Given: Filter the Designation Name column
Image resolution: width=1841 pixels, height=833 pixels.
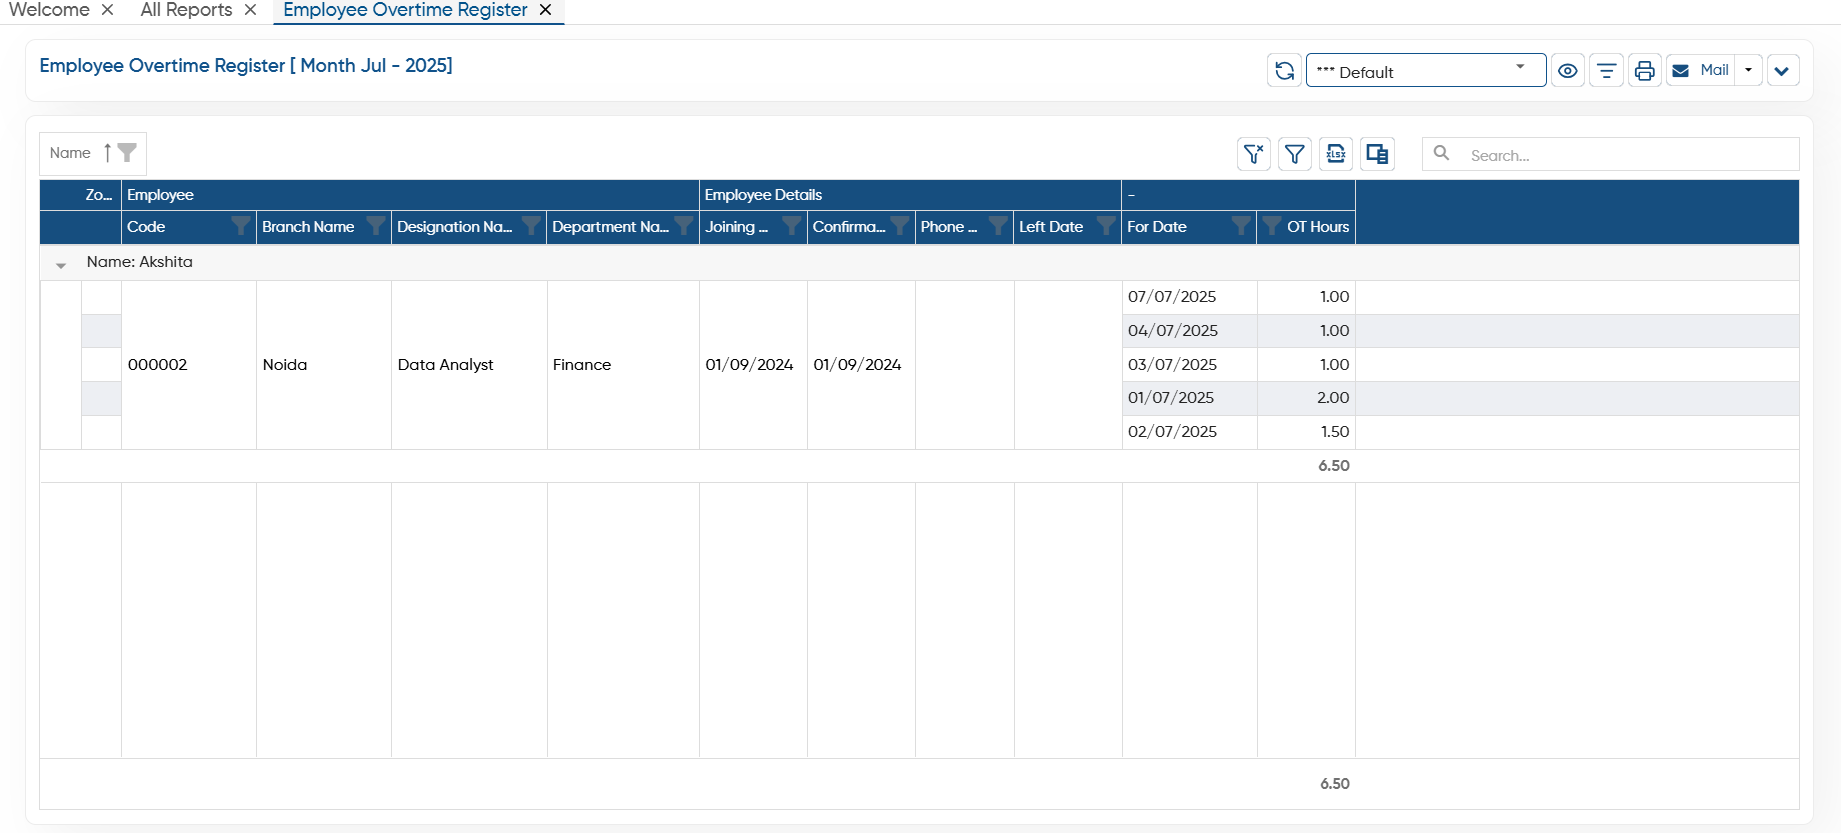Looking at the screenshot, I should (531, 226).
